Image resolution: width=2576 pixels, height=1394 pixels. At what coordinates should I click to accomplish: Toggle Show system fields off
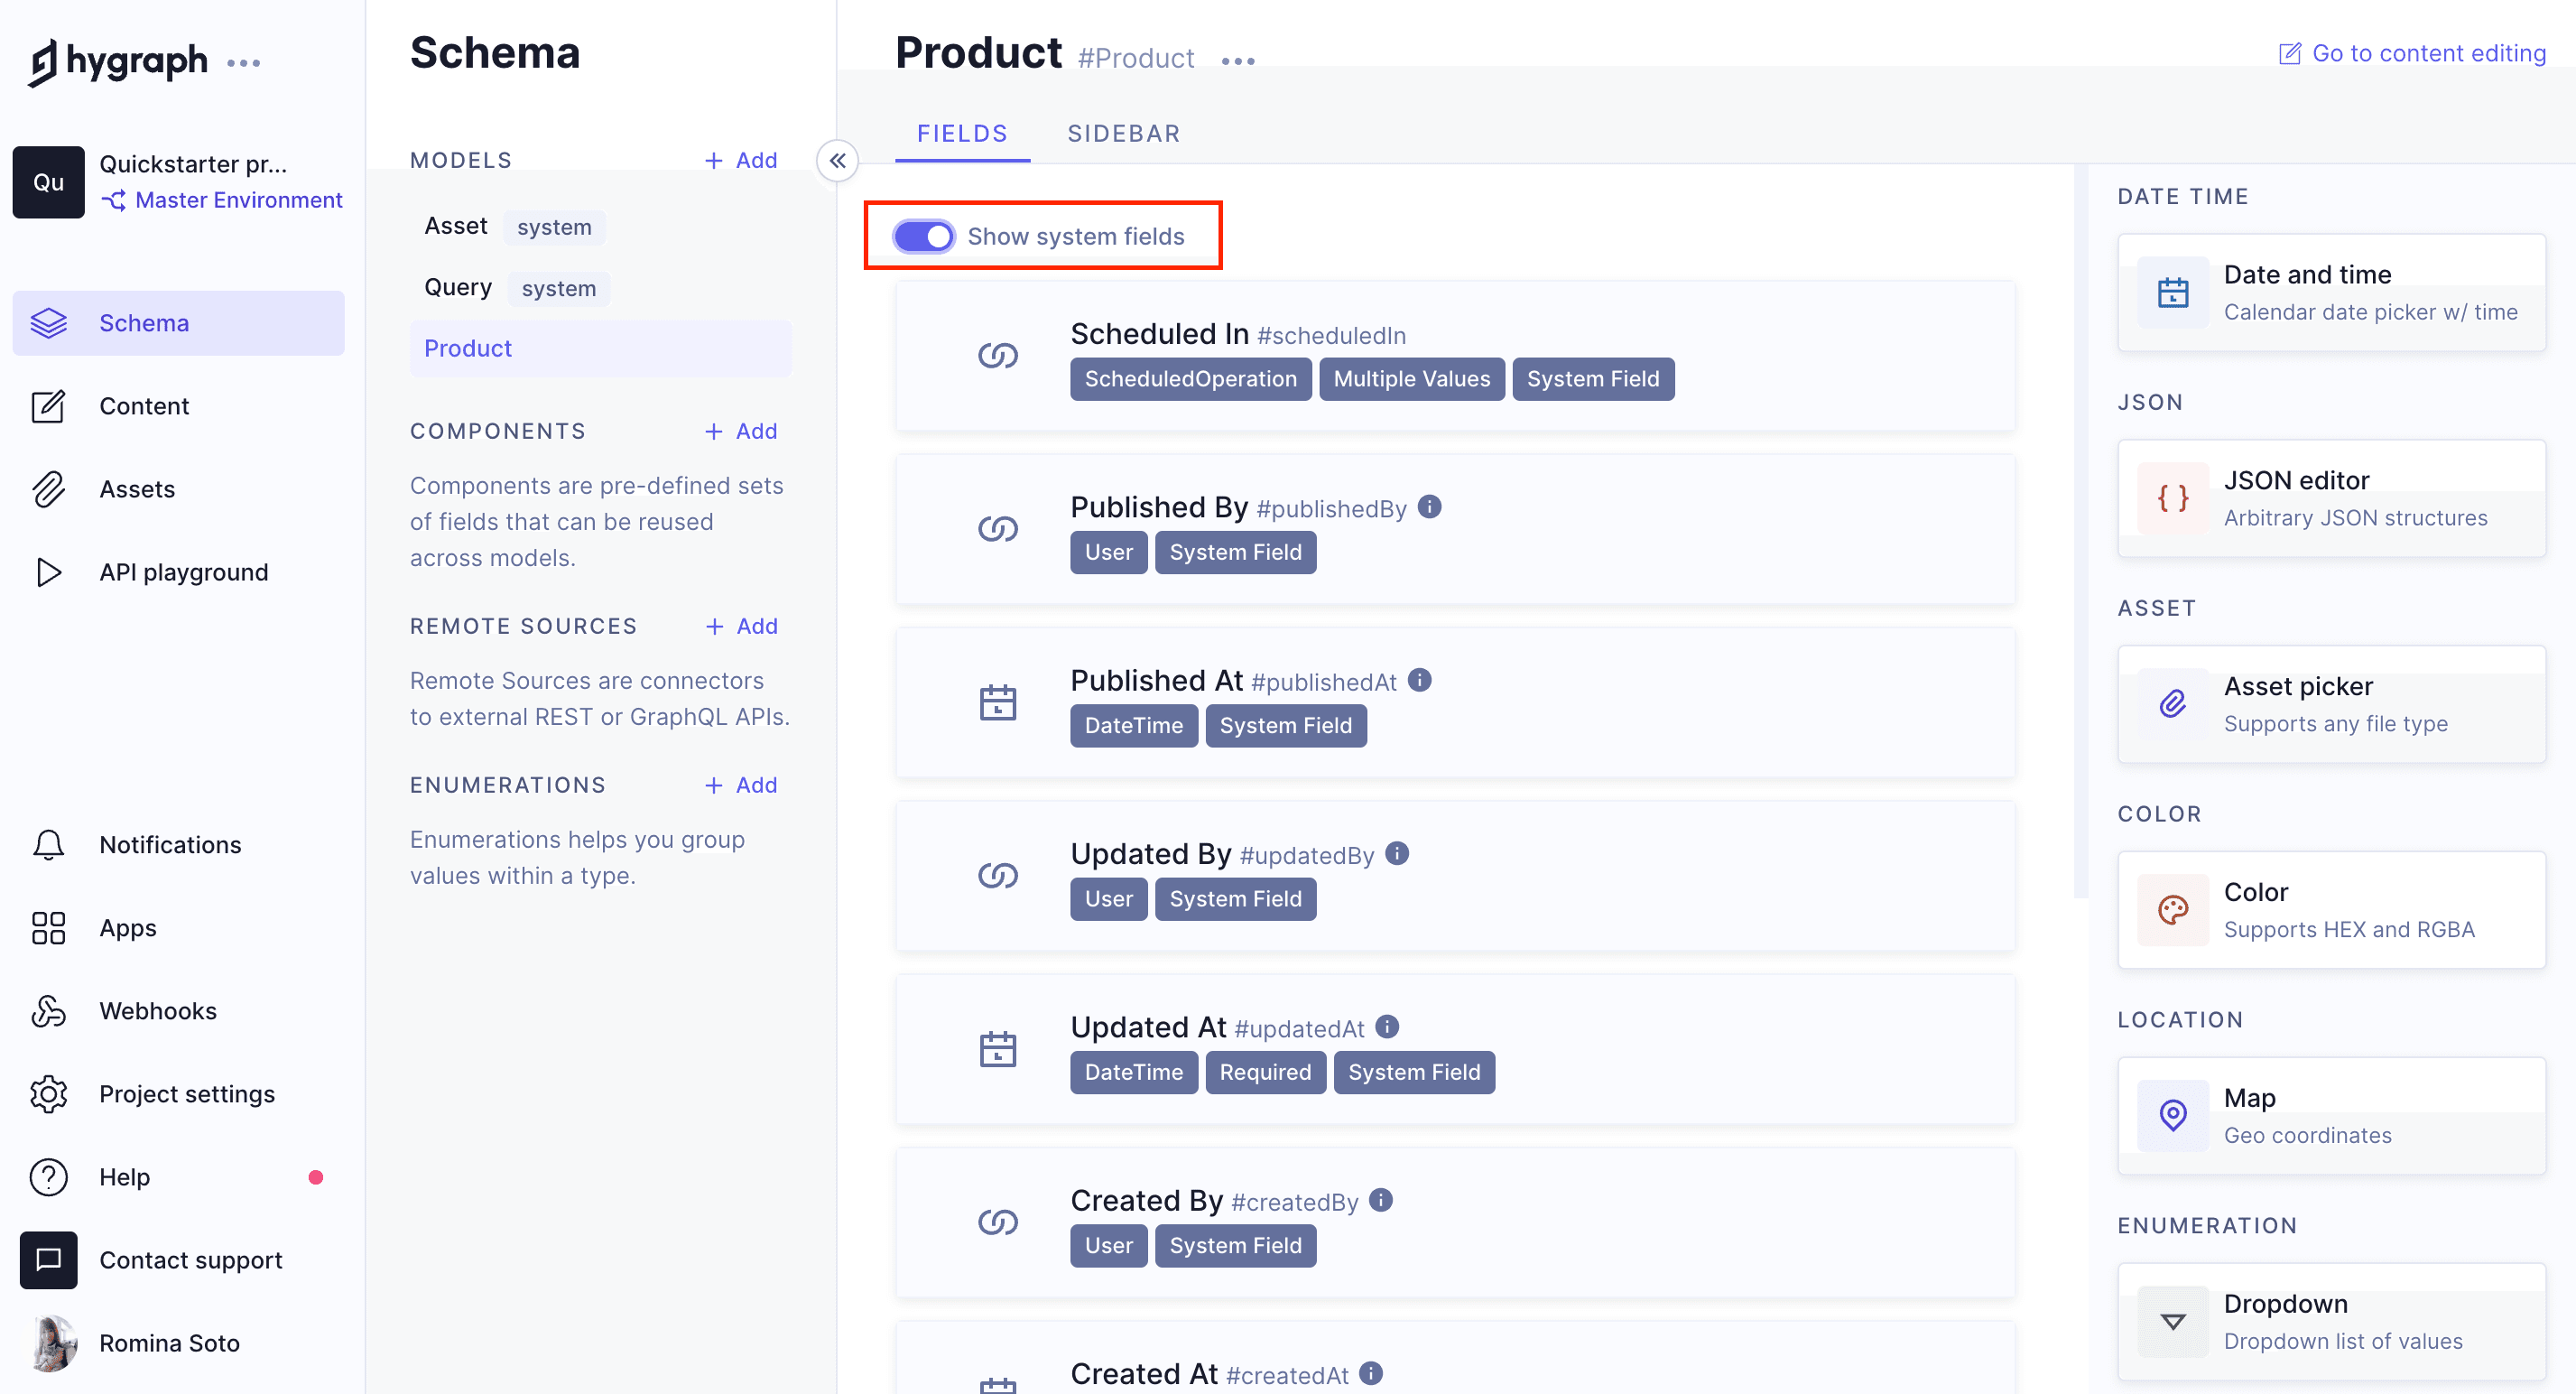coord(922,236)
